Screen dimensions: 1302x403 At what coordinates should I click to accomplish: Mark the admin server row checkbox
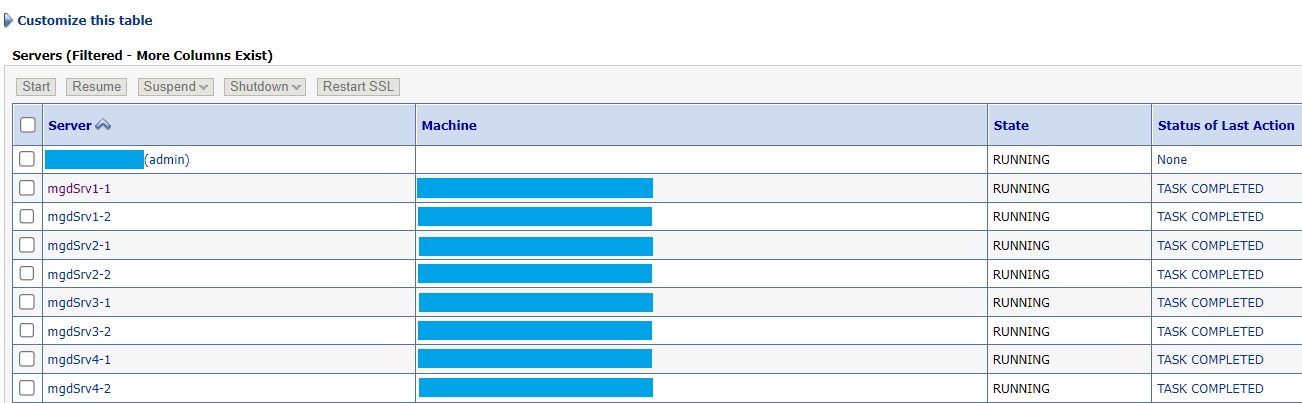click(28, 159)
